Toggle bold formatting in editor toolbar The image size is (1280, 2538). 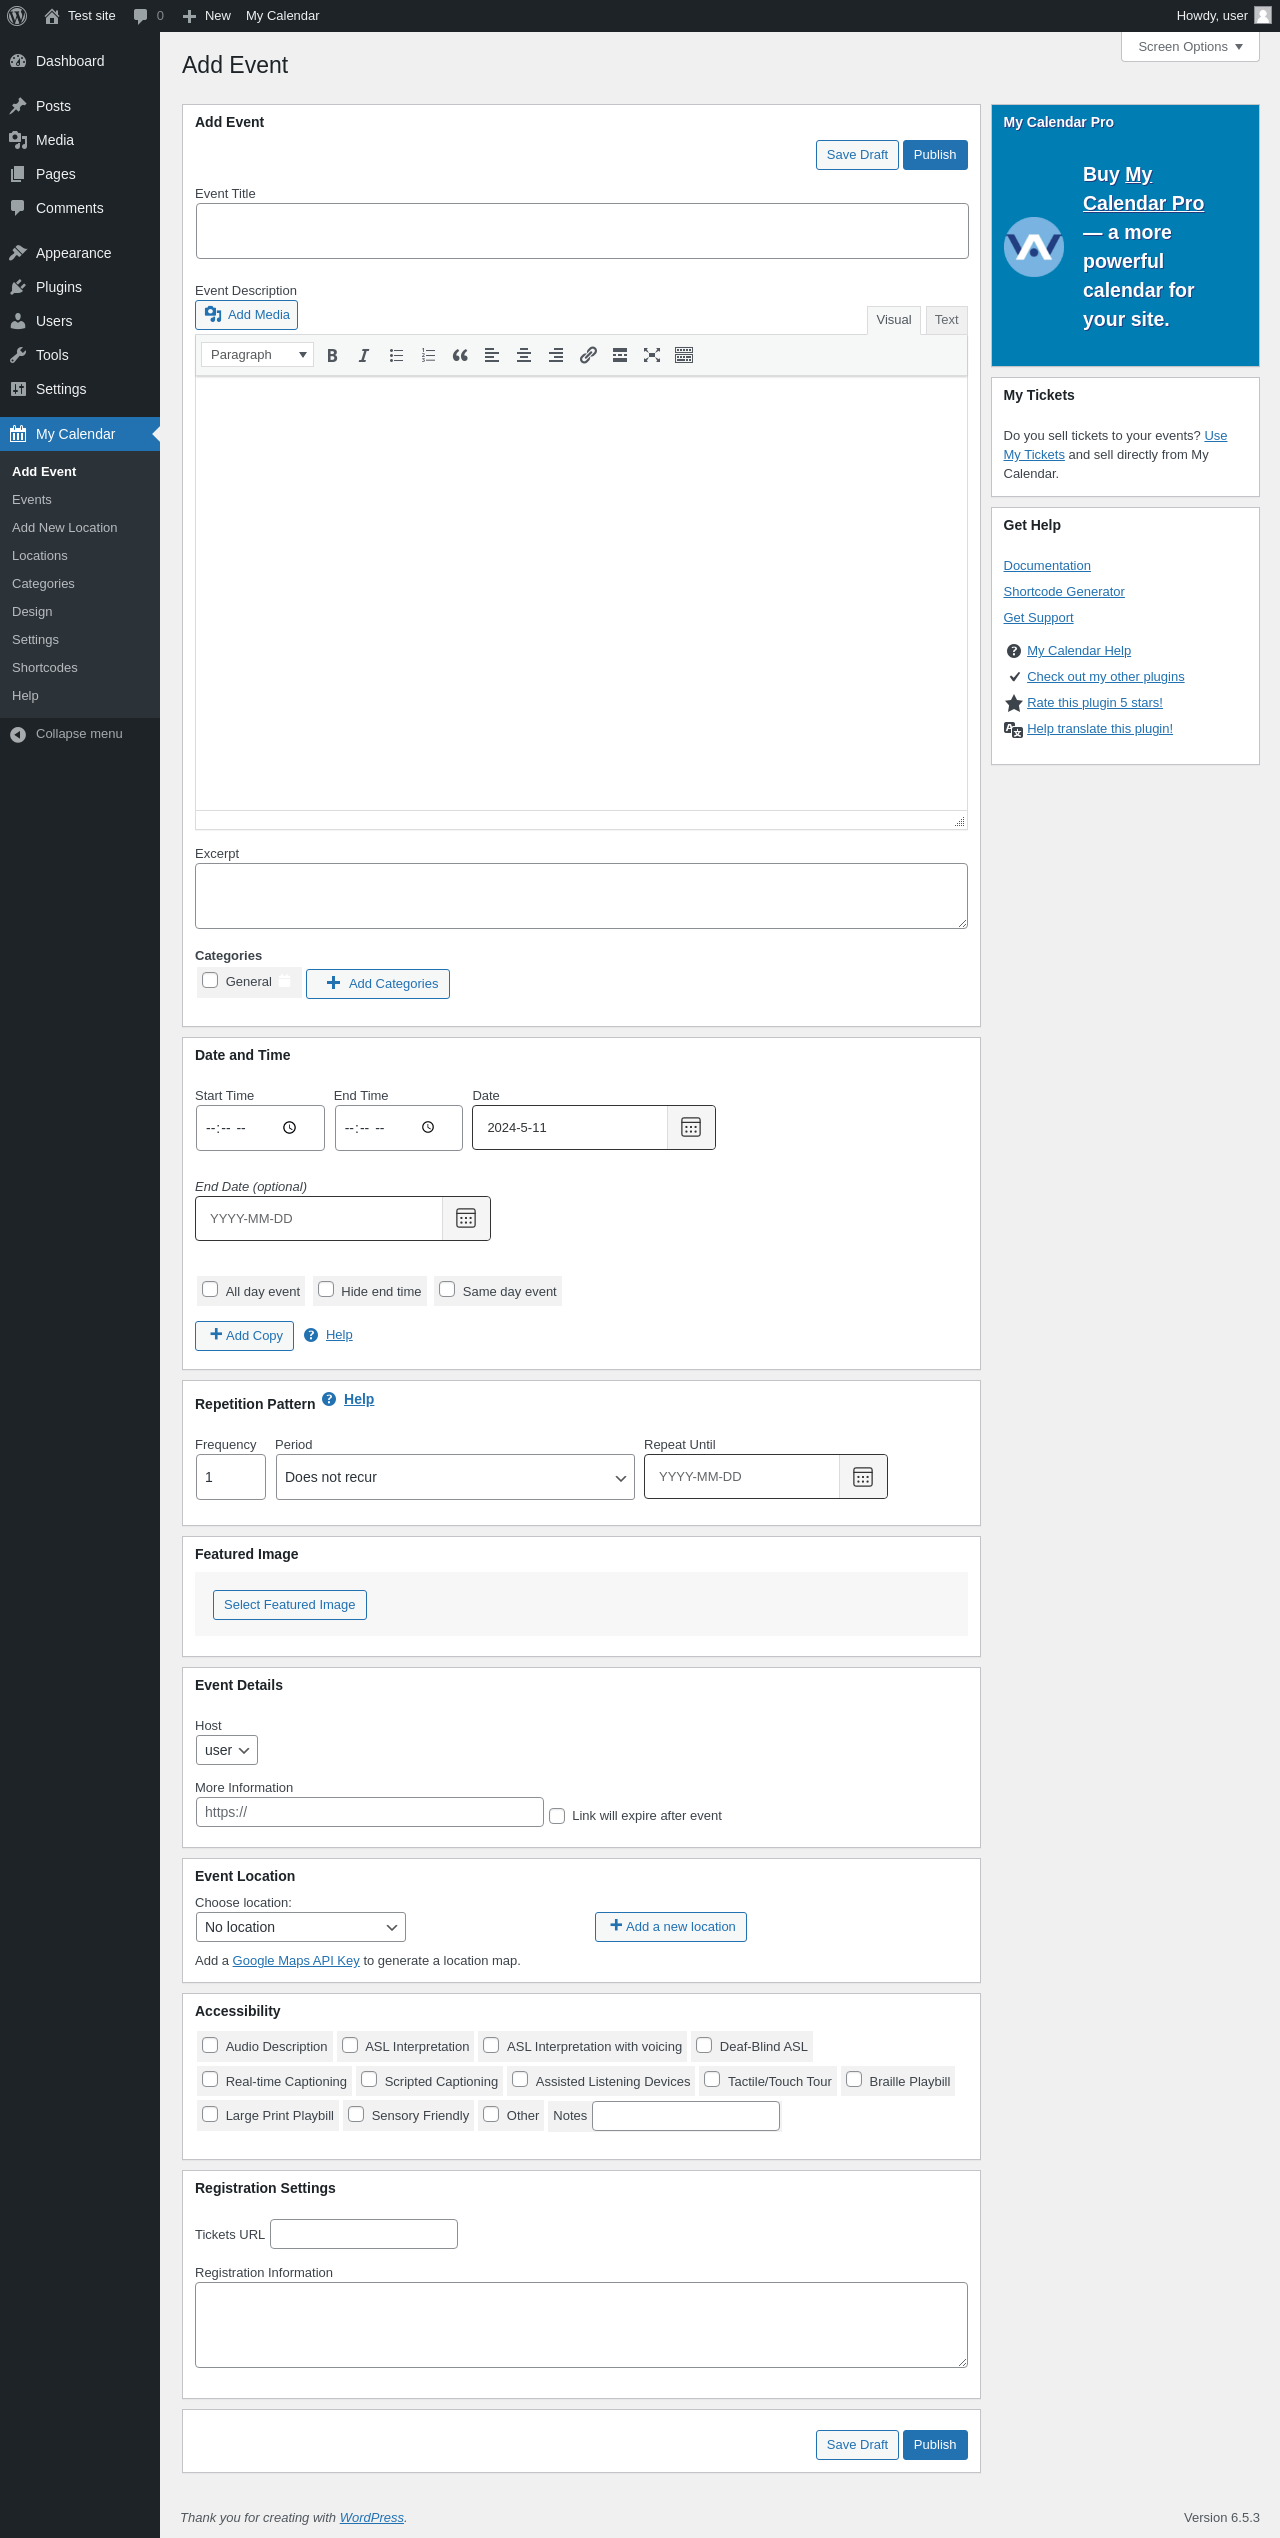click(x=332, y=355)
